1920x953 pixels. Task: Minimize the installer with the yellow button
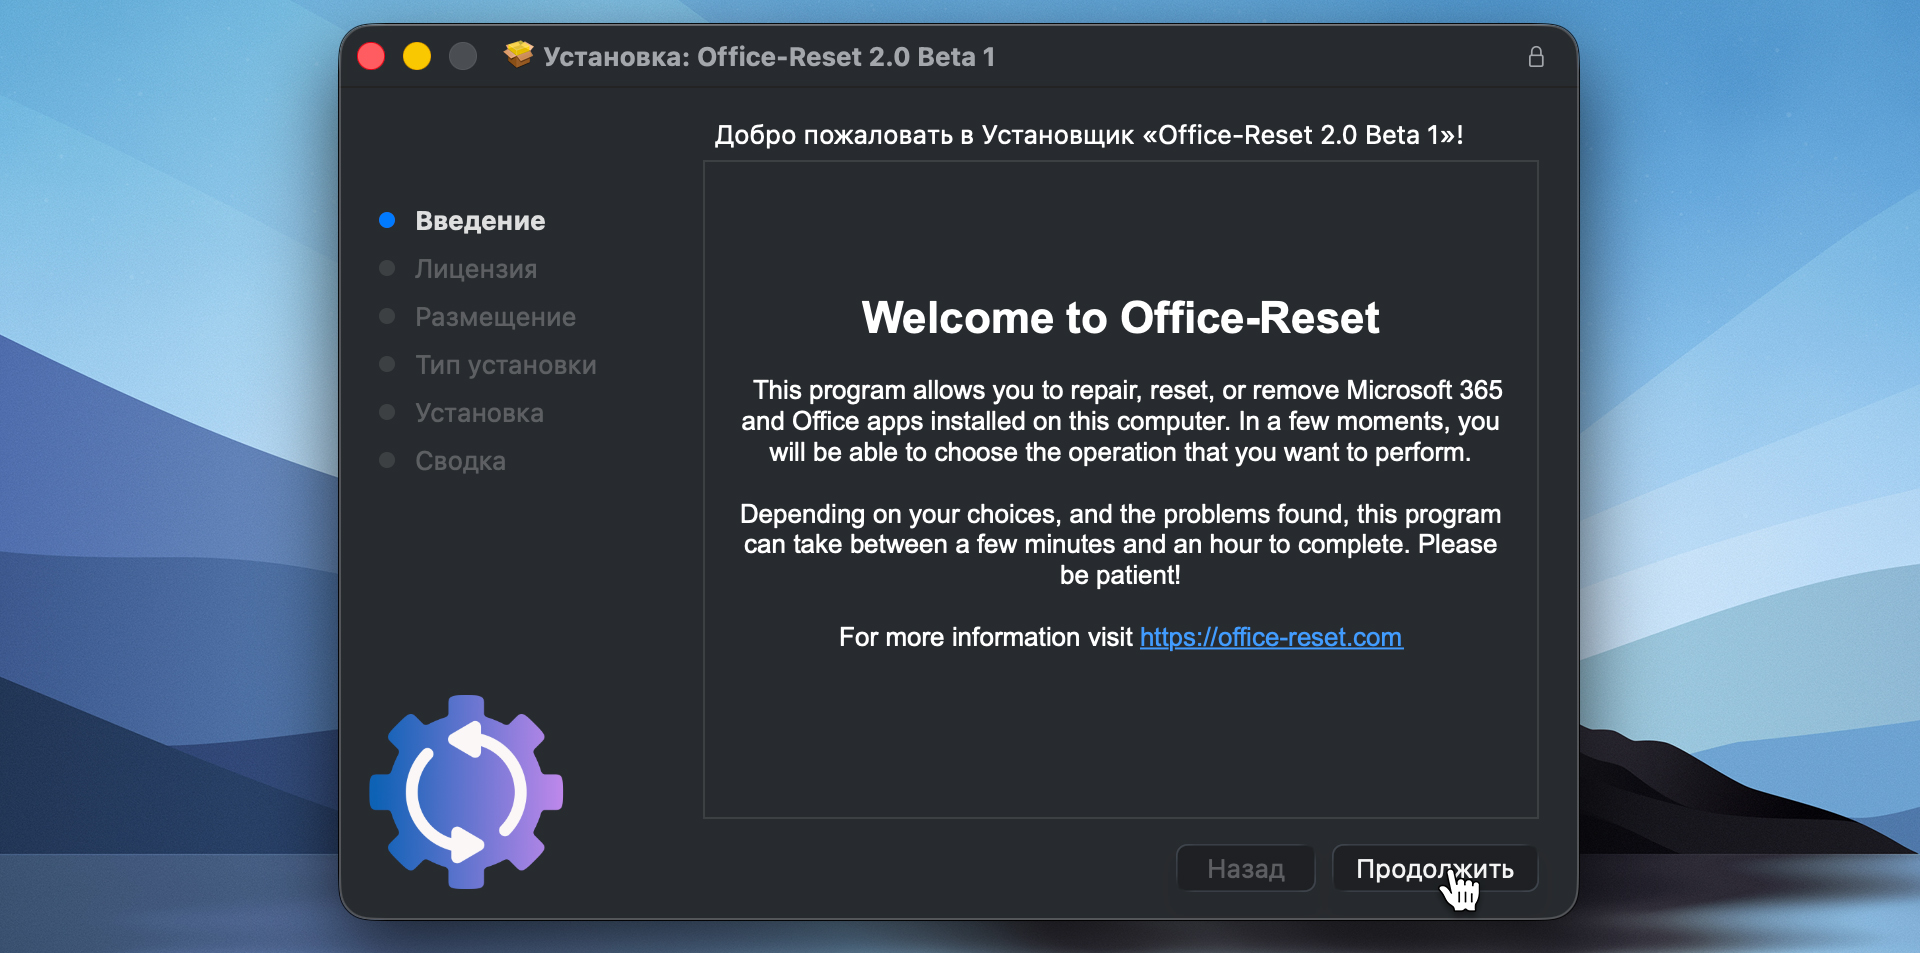pyautogui.click(x=417, y=56)
